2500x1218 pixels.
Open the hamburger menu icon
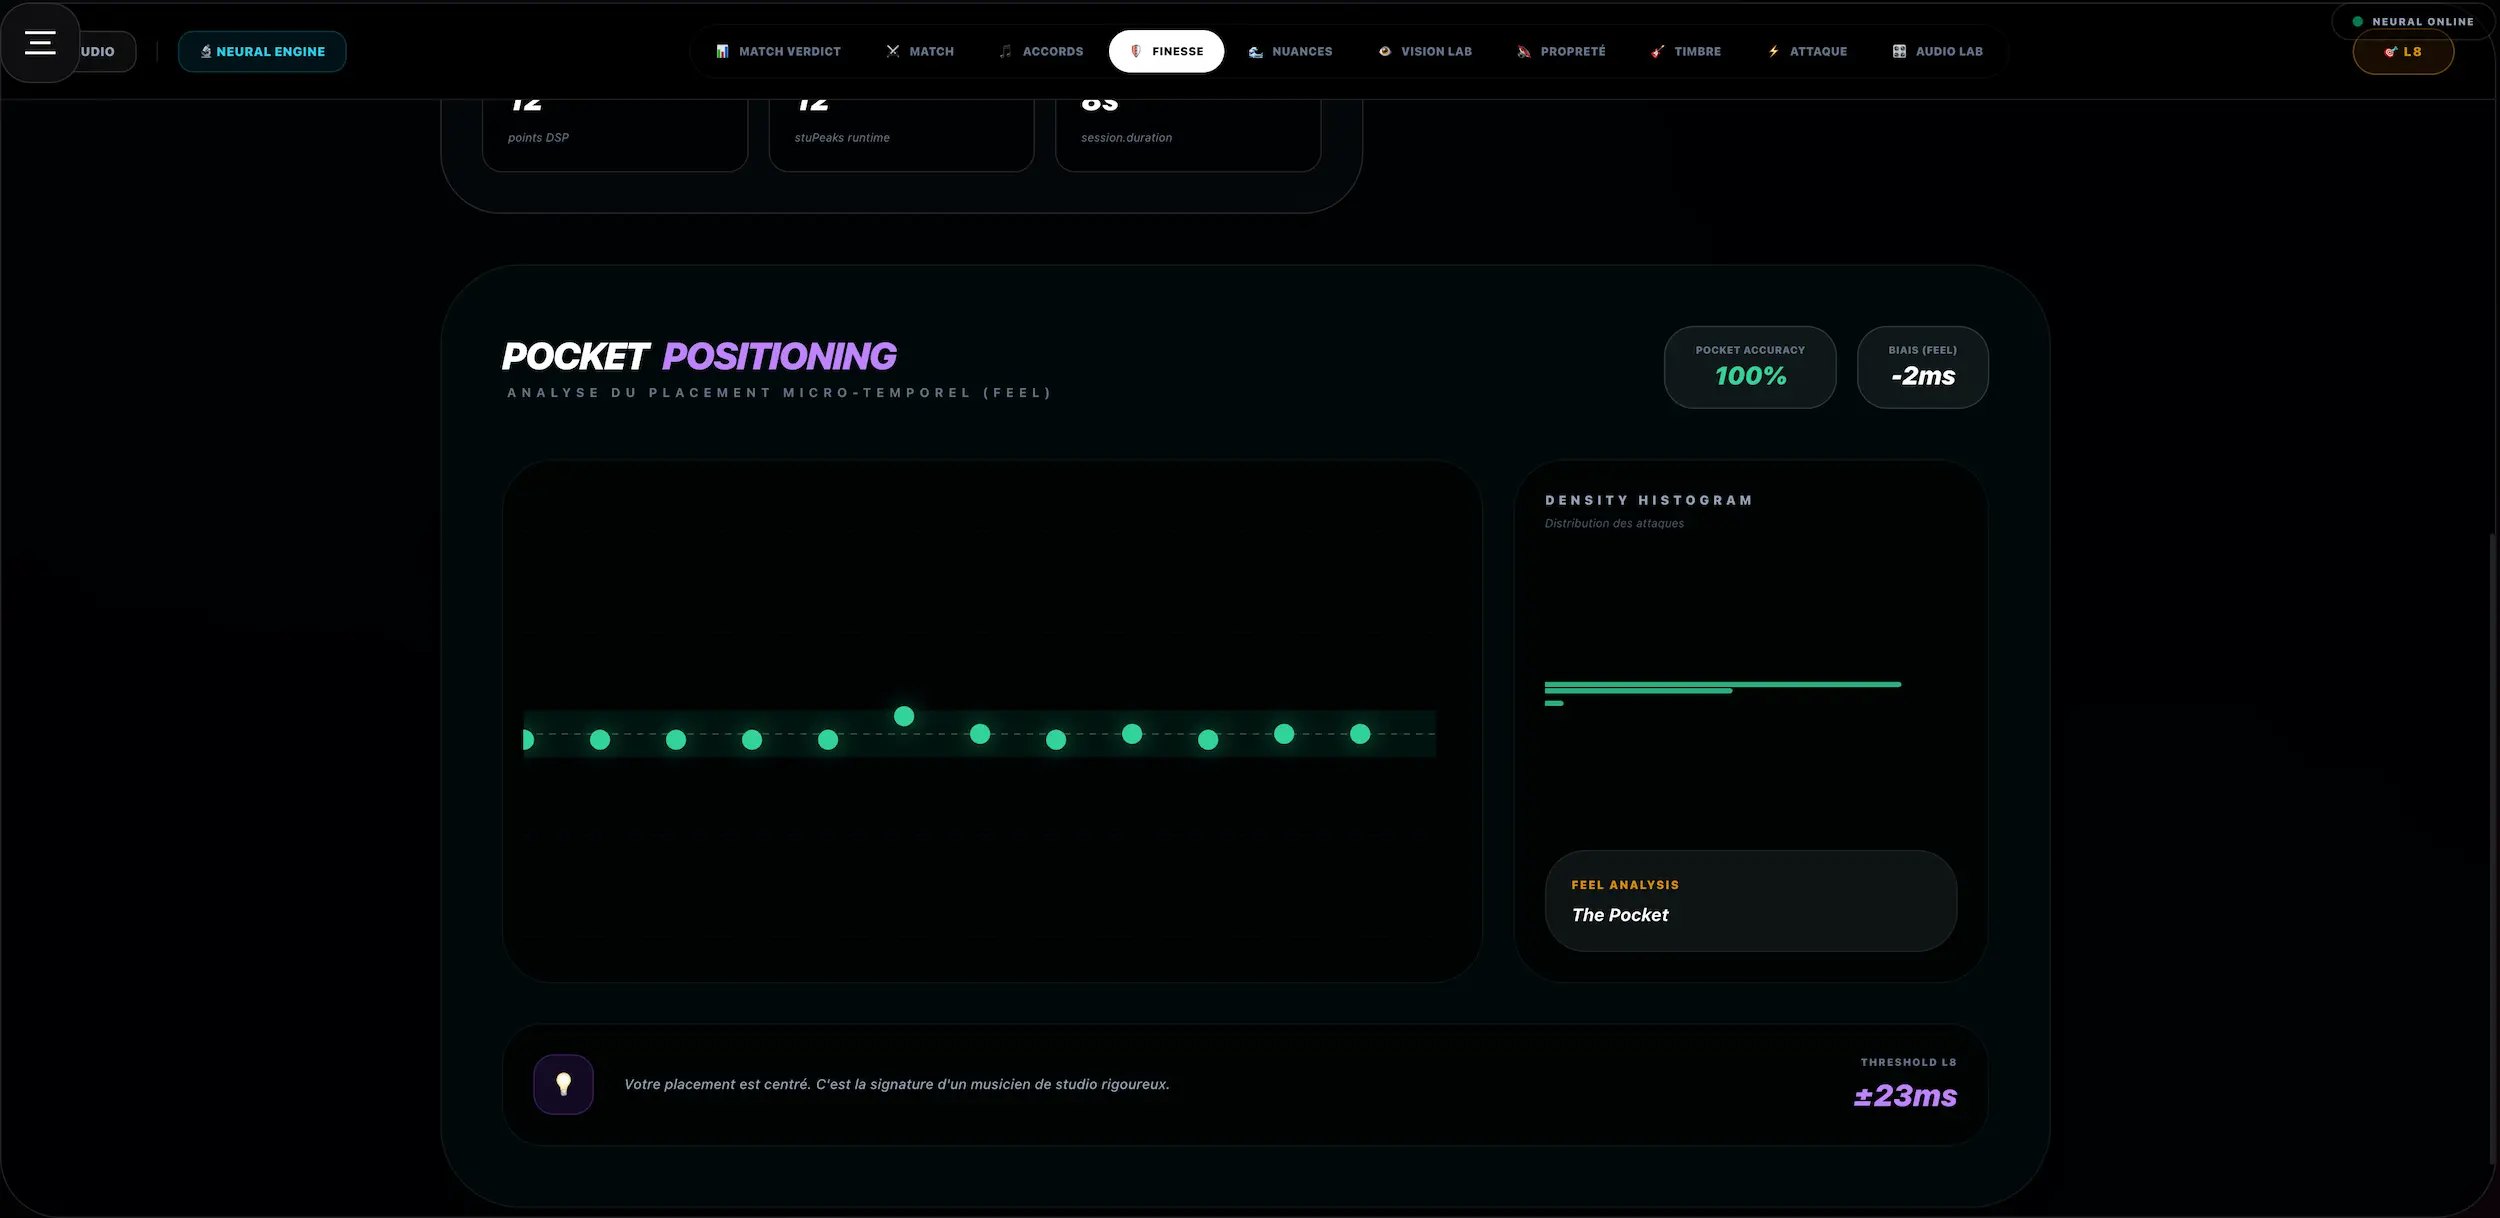point(40,43)
